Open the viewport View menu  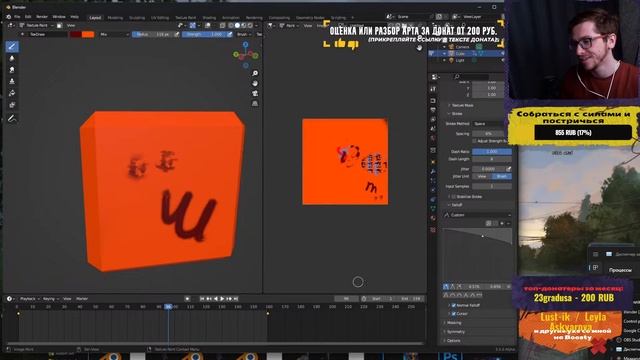pyautogui.click(x=71, y=25)
